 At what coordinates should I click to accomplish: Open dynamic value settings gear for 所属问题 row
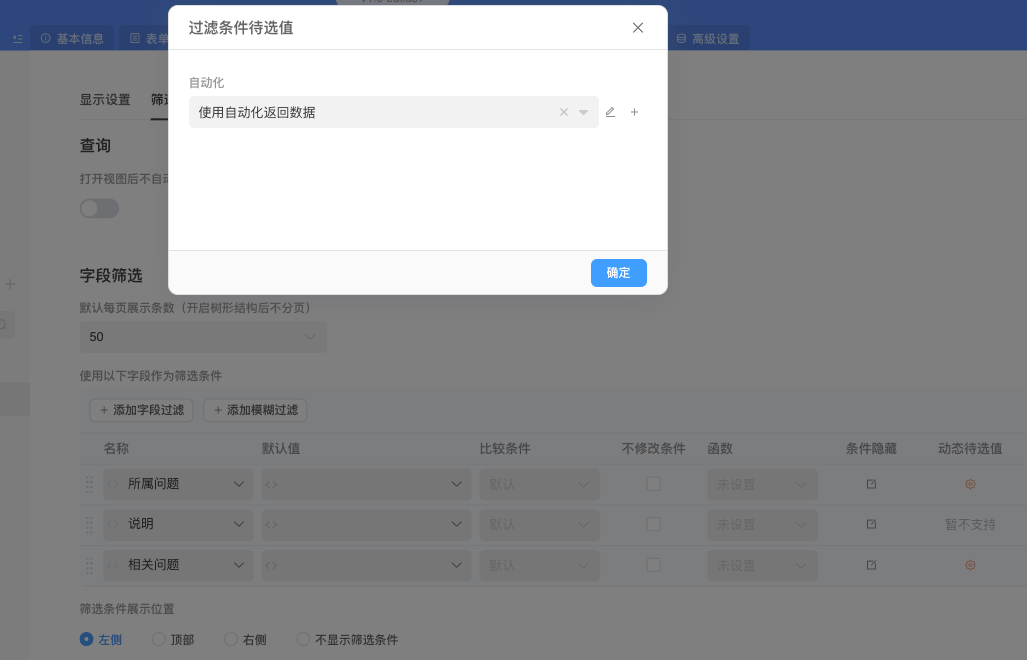(x=968, y=484)
